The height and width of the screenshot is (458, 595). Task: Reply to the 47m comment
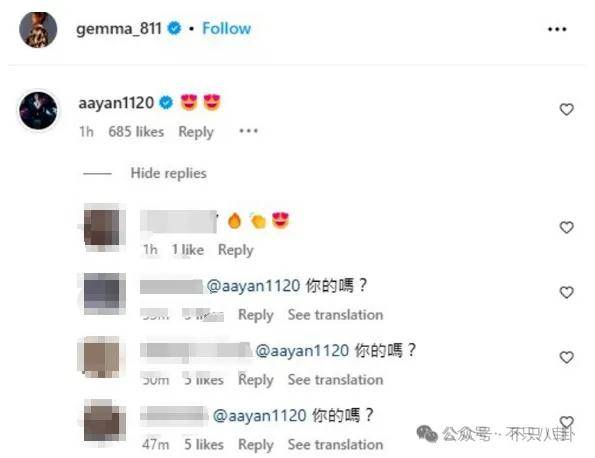click(256, 445)
